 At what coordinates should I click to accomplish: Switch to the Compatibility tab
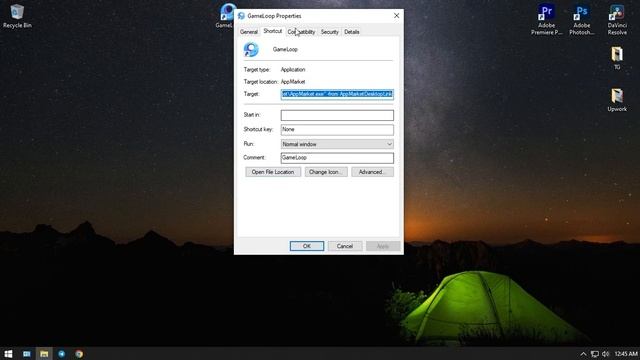pos(301,32)
